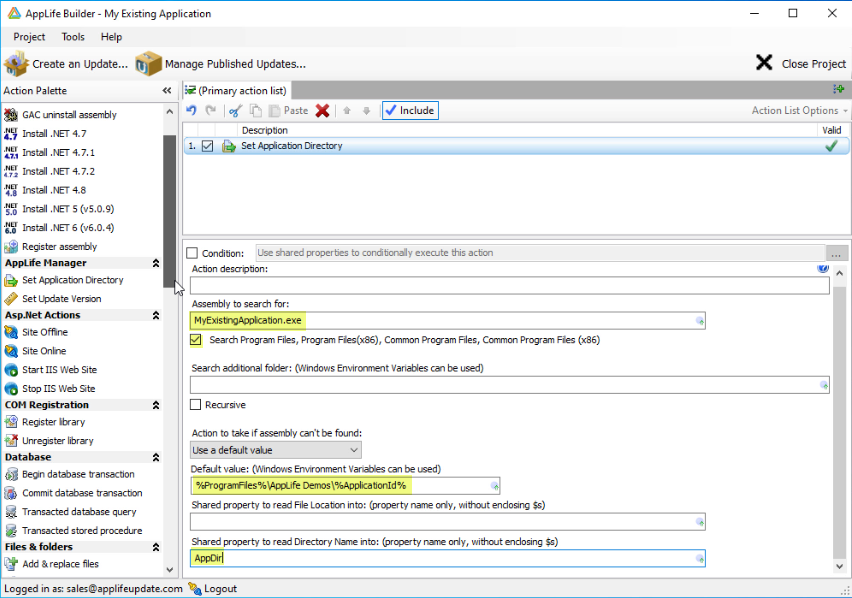Select Install .NET 4.8 action
The height and width of the screenshot is (598, 852).
pos(45,190)
